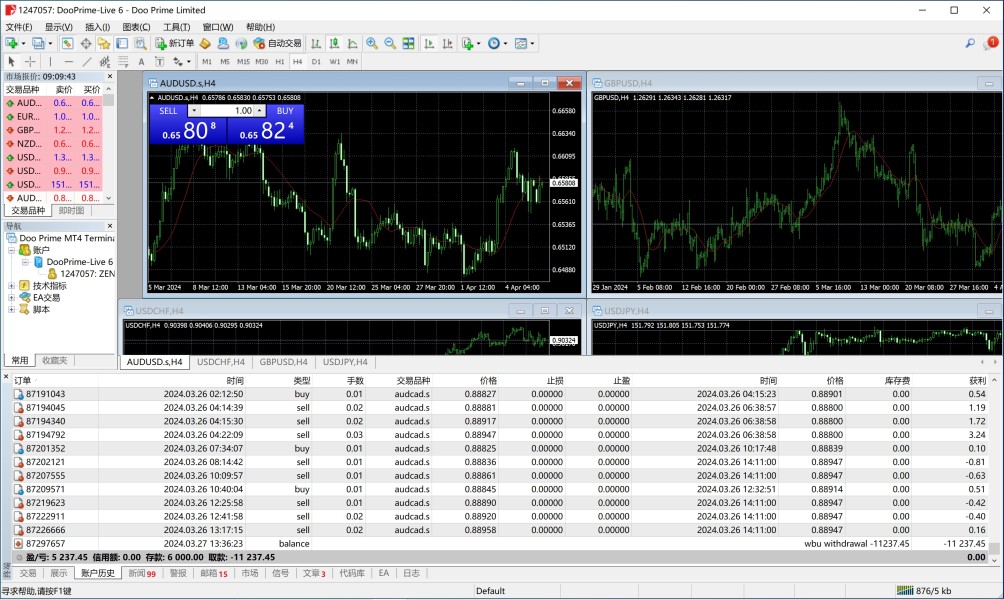Open the search magnifier icon at top right
Screen dimensions: 1004x600
969,43
